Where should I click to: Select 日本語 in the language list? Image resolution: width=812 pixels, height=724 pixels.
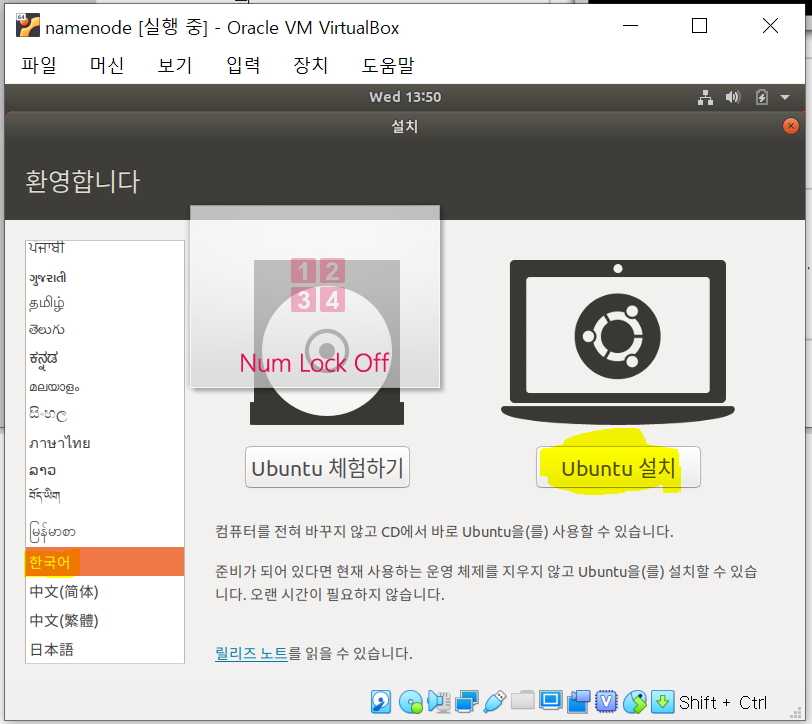point(105,649)
